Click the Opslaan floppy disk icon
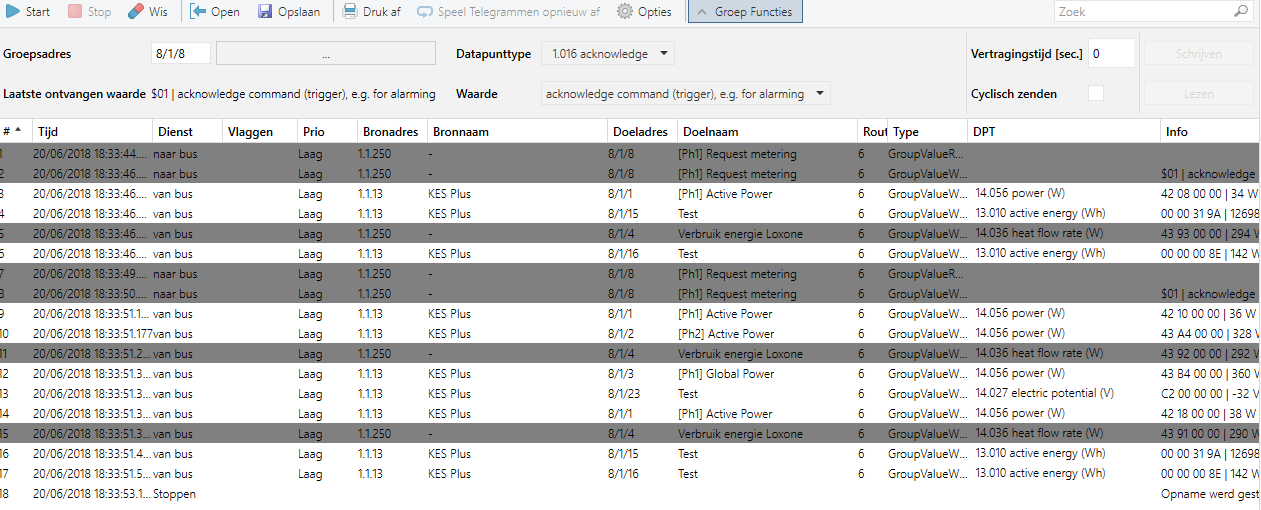The image size is (1261, 510). coord(265,12)
